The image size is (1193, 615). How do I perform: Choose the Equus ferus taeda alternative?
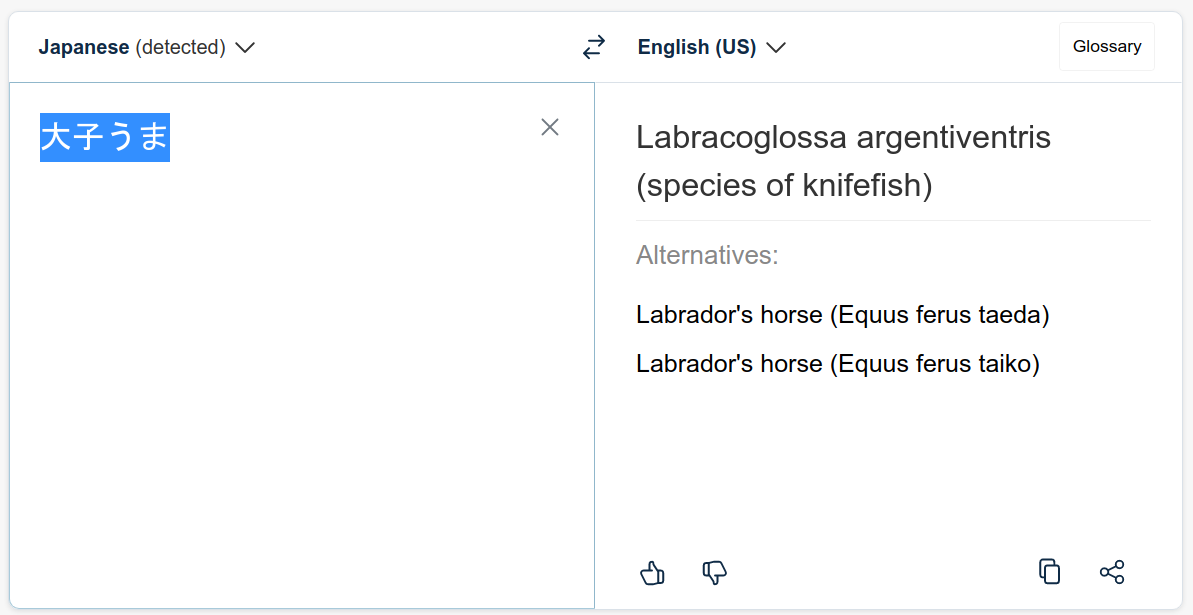click(x=842, y=315)
